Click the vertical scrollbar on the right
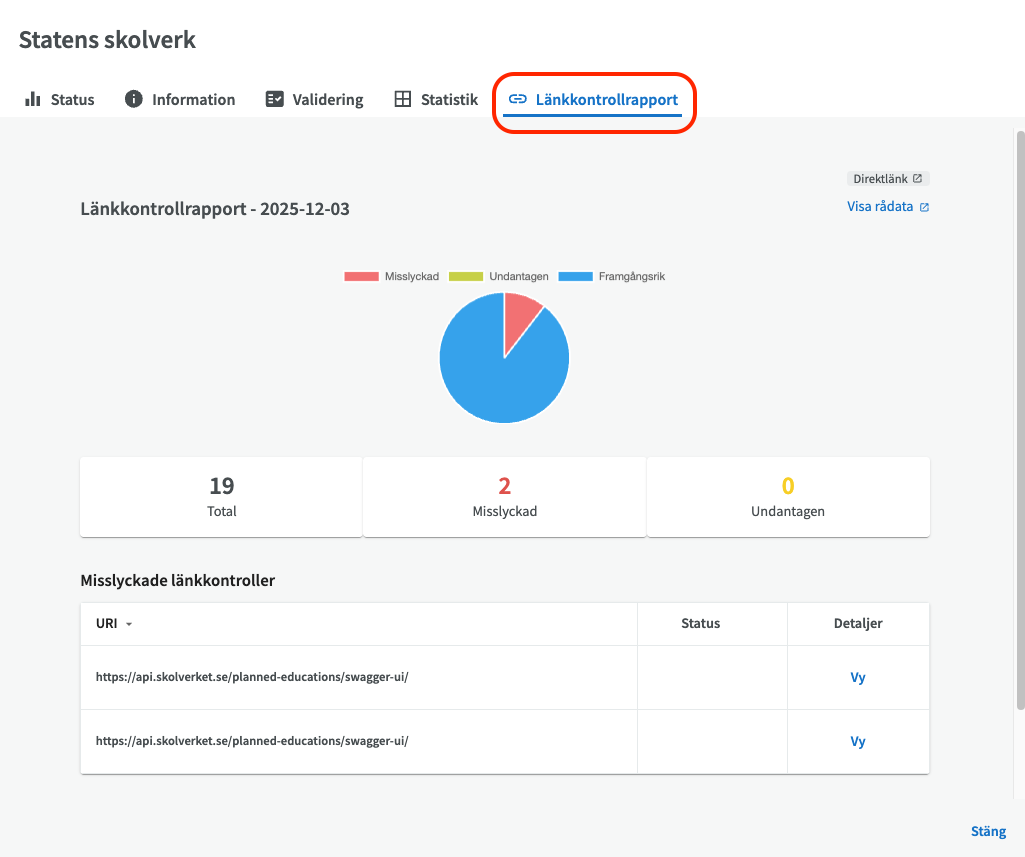 tap(1019, 420)
